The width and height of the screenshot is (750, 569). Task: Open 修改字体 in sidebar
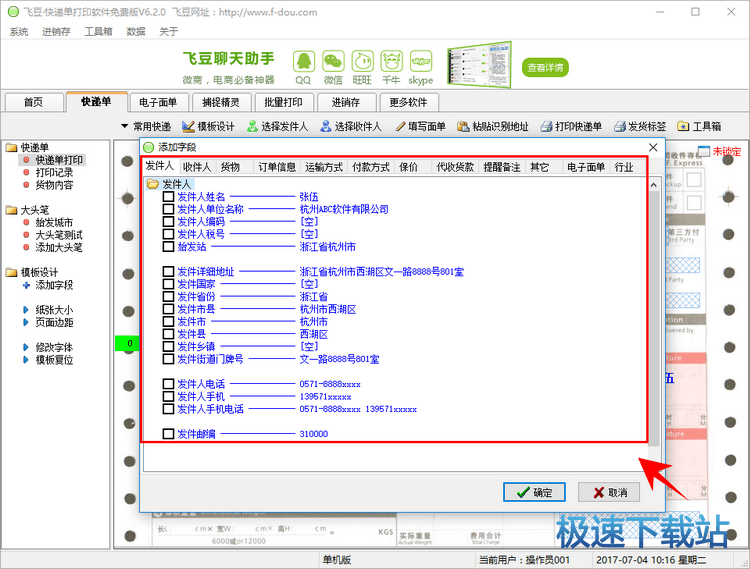pos(54,347)
